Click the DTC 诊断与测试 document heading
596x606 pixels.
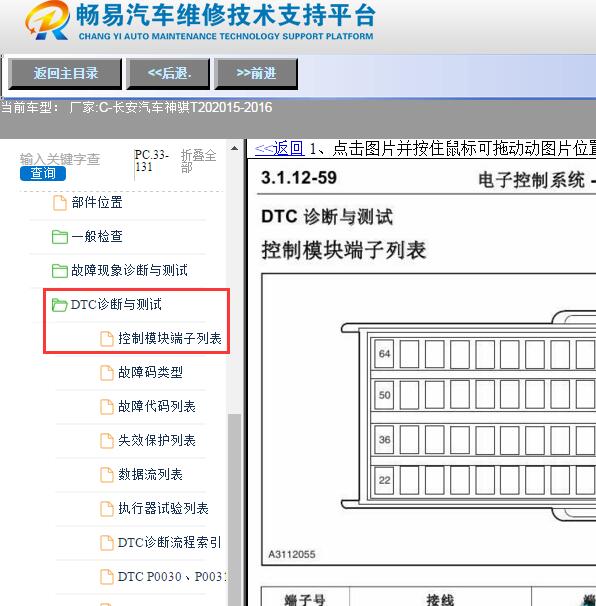click(327, 216)
